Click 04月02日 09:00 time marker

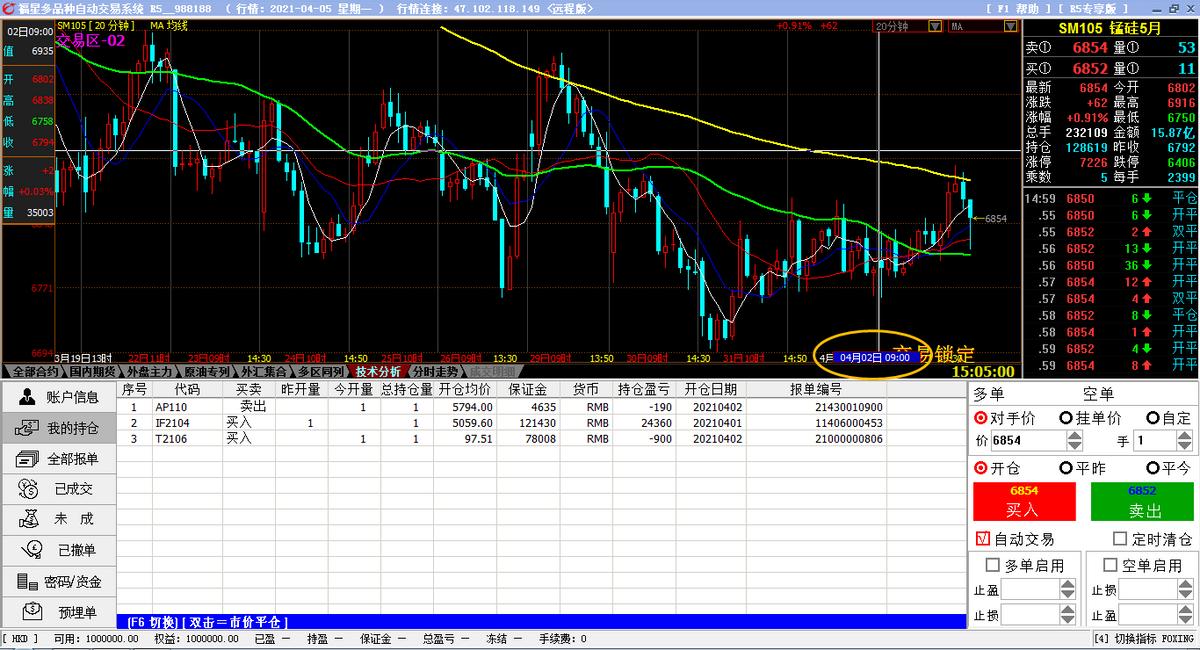(875, 357)
